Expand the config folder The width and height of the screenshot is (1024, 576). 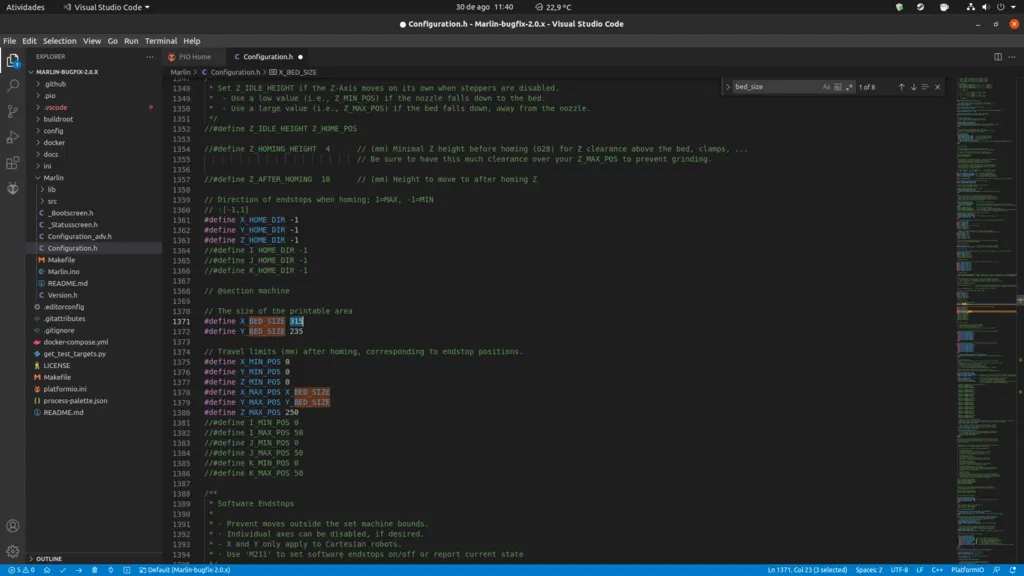[x=54, y=131]
